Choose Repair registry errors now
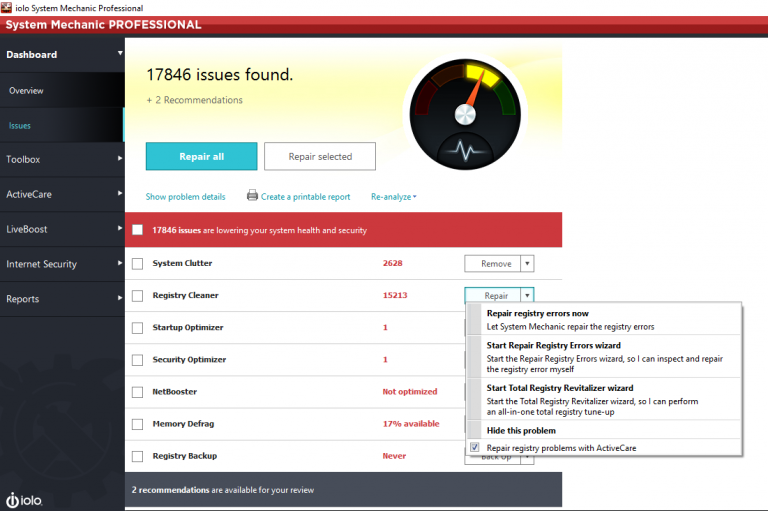768x511 pixels. click(604, 319)
